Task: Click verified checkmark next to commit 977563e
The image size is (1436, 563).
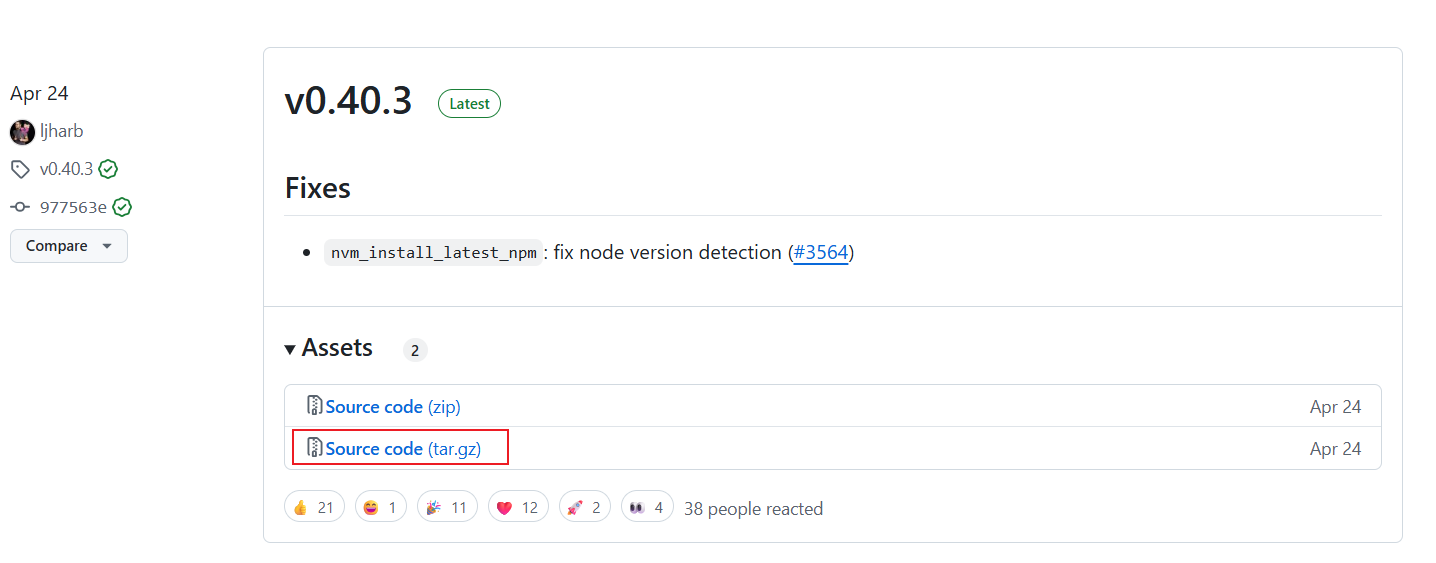Action: tap(122, 207)
